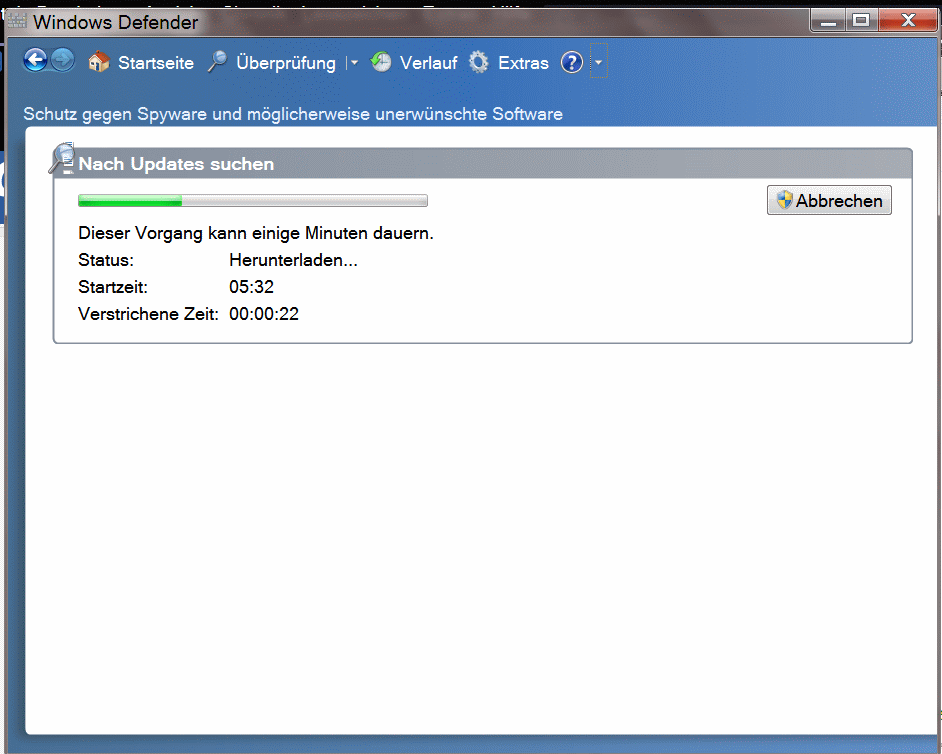Image resolution: width=942 pixels, height=754 pixels.
Task: Click the Startseite house icon
Action: 99,62
